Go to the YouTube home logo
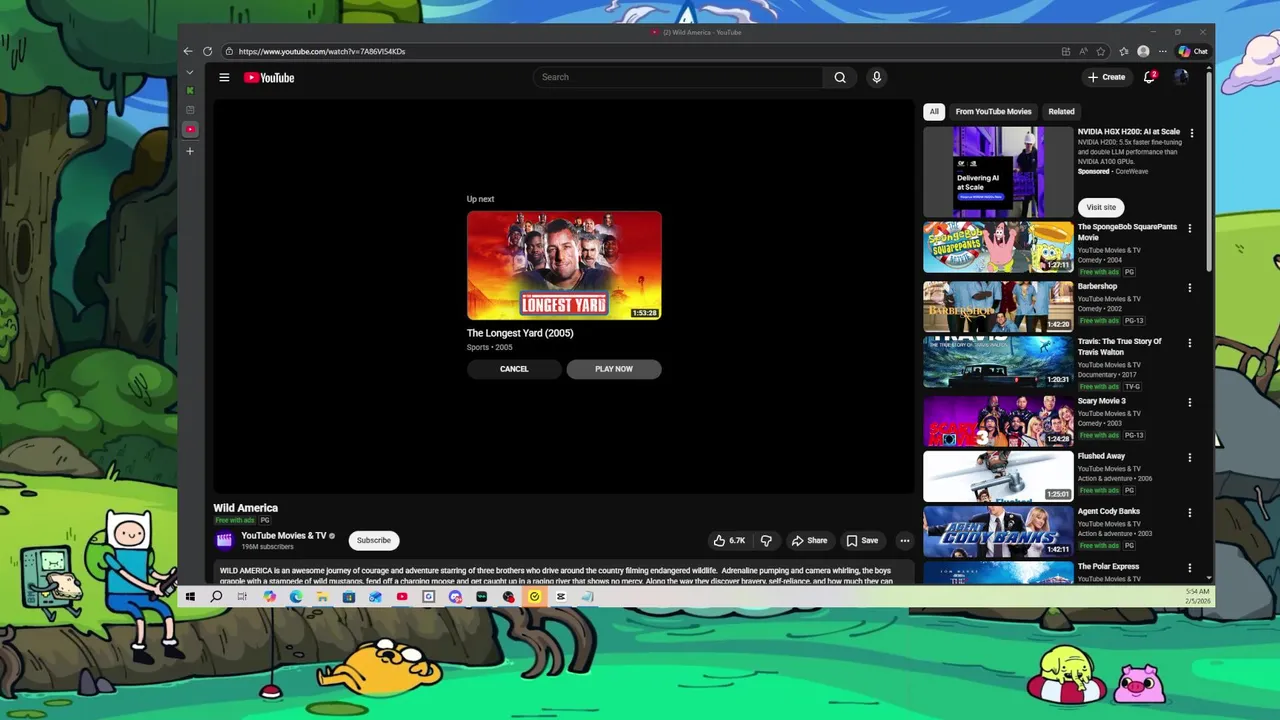The height and width of the screenshot is (720, 1280). point(269,77)
